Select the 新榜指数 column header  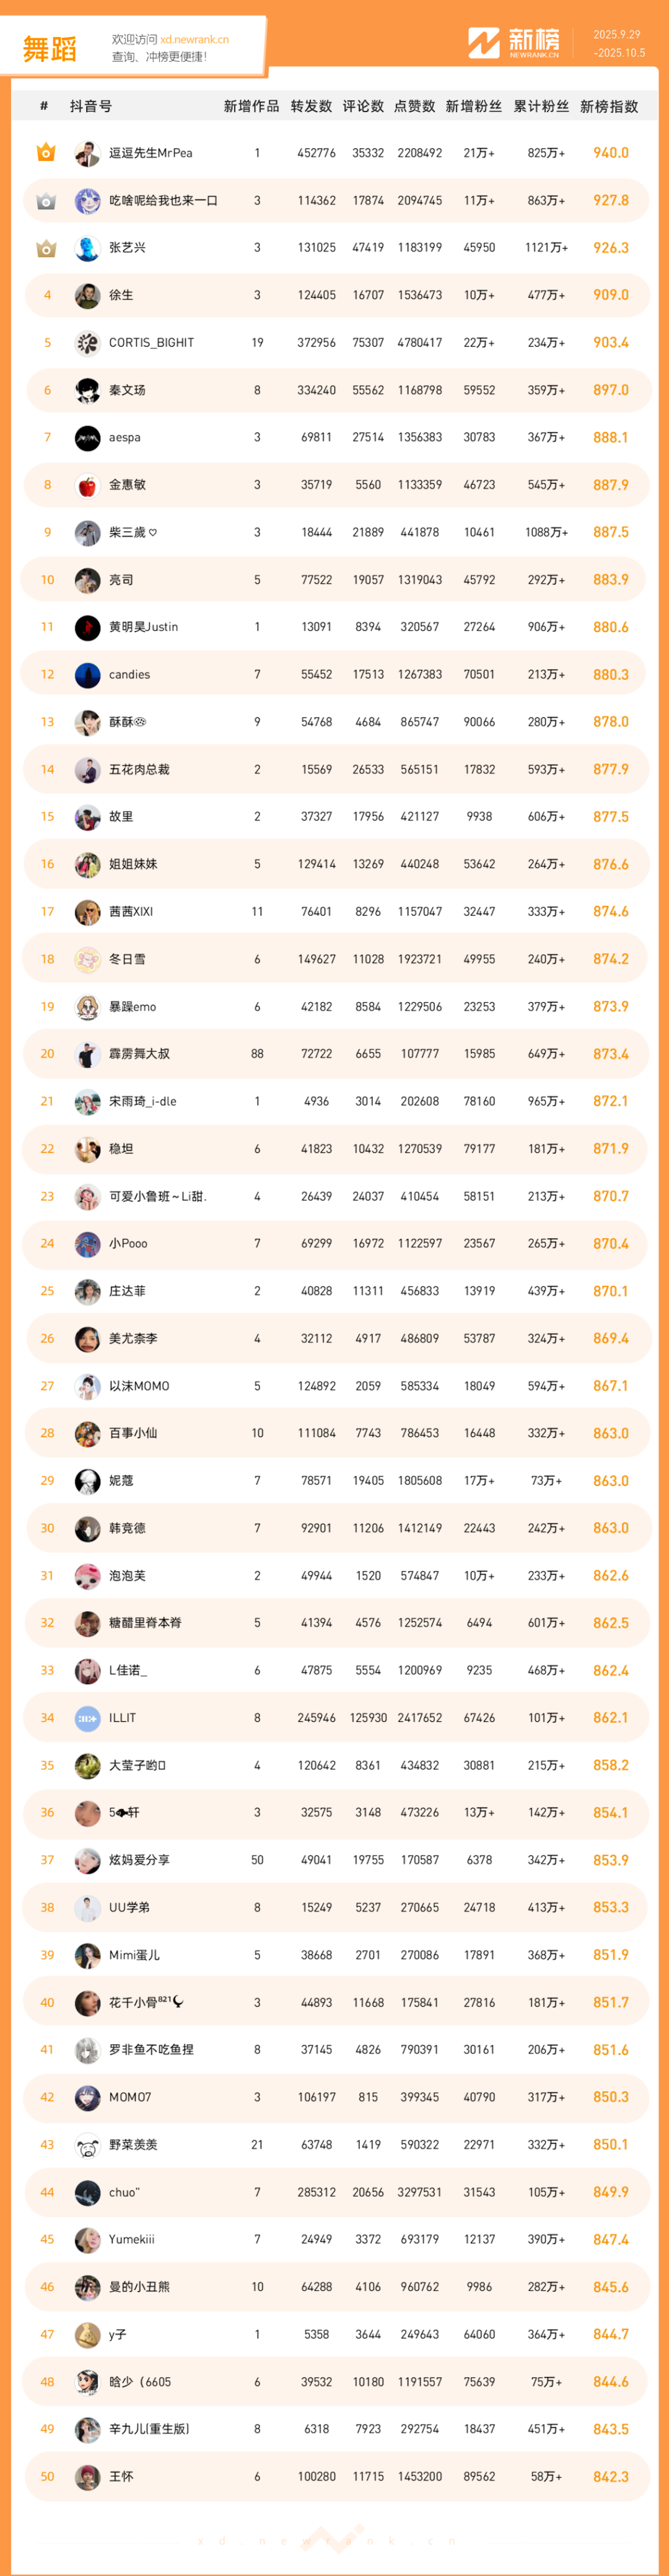point(609,106)
